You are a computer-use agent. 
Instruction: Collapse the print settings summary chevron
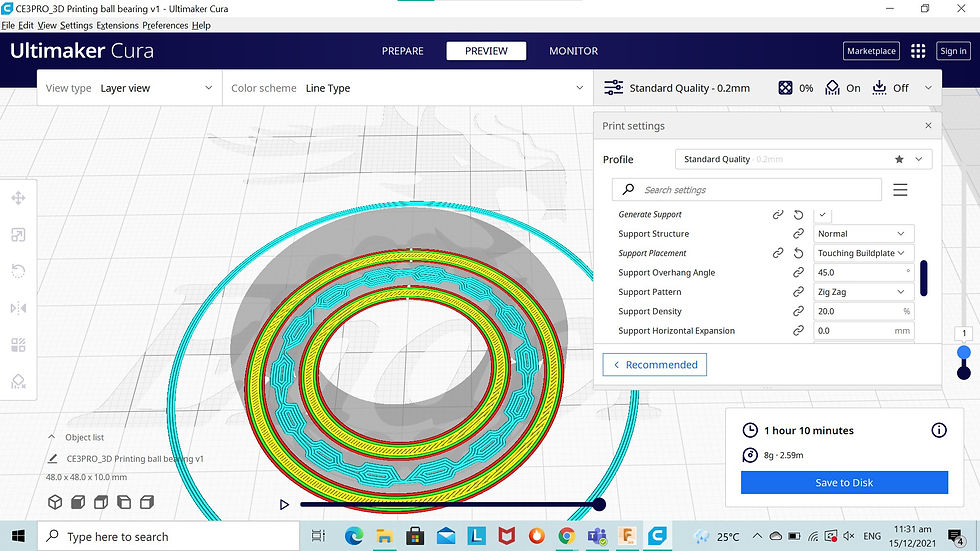[x=928, y=88]
